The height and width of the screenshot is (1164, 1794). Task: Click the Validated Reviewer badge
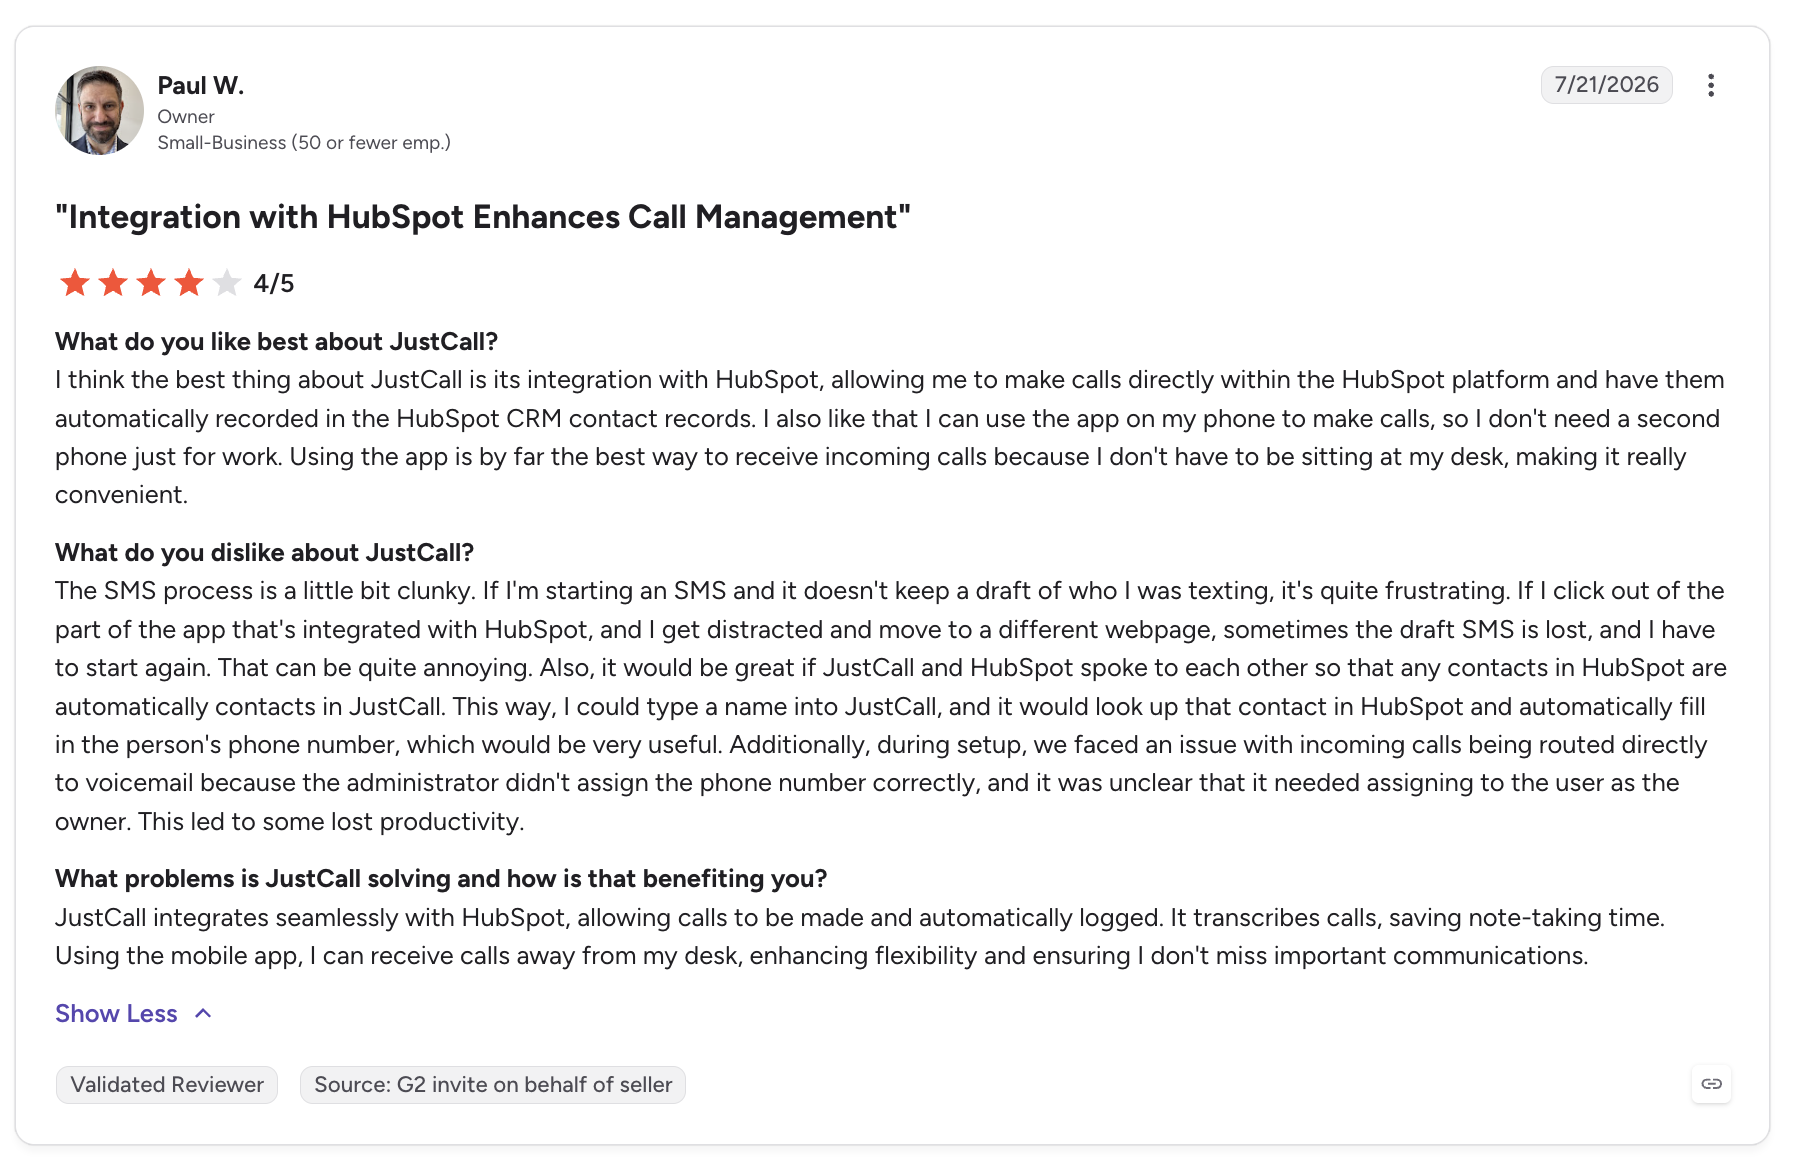(x=167, y=1084)
